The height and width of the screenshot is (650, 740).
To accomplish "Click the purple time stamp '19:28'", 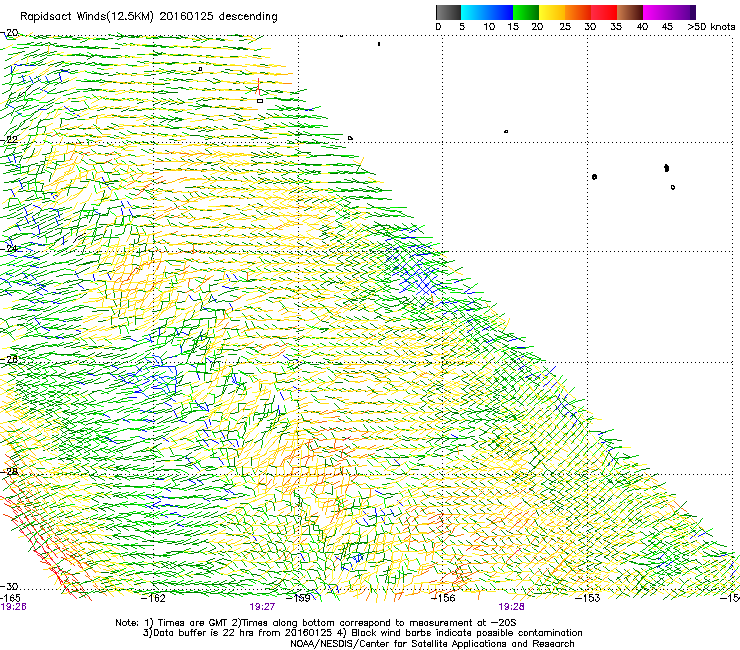I will 512,607.
